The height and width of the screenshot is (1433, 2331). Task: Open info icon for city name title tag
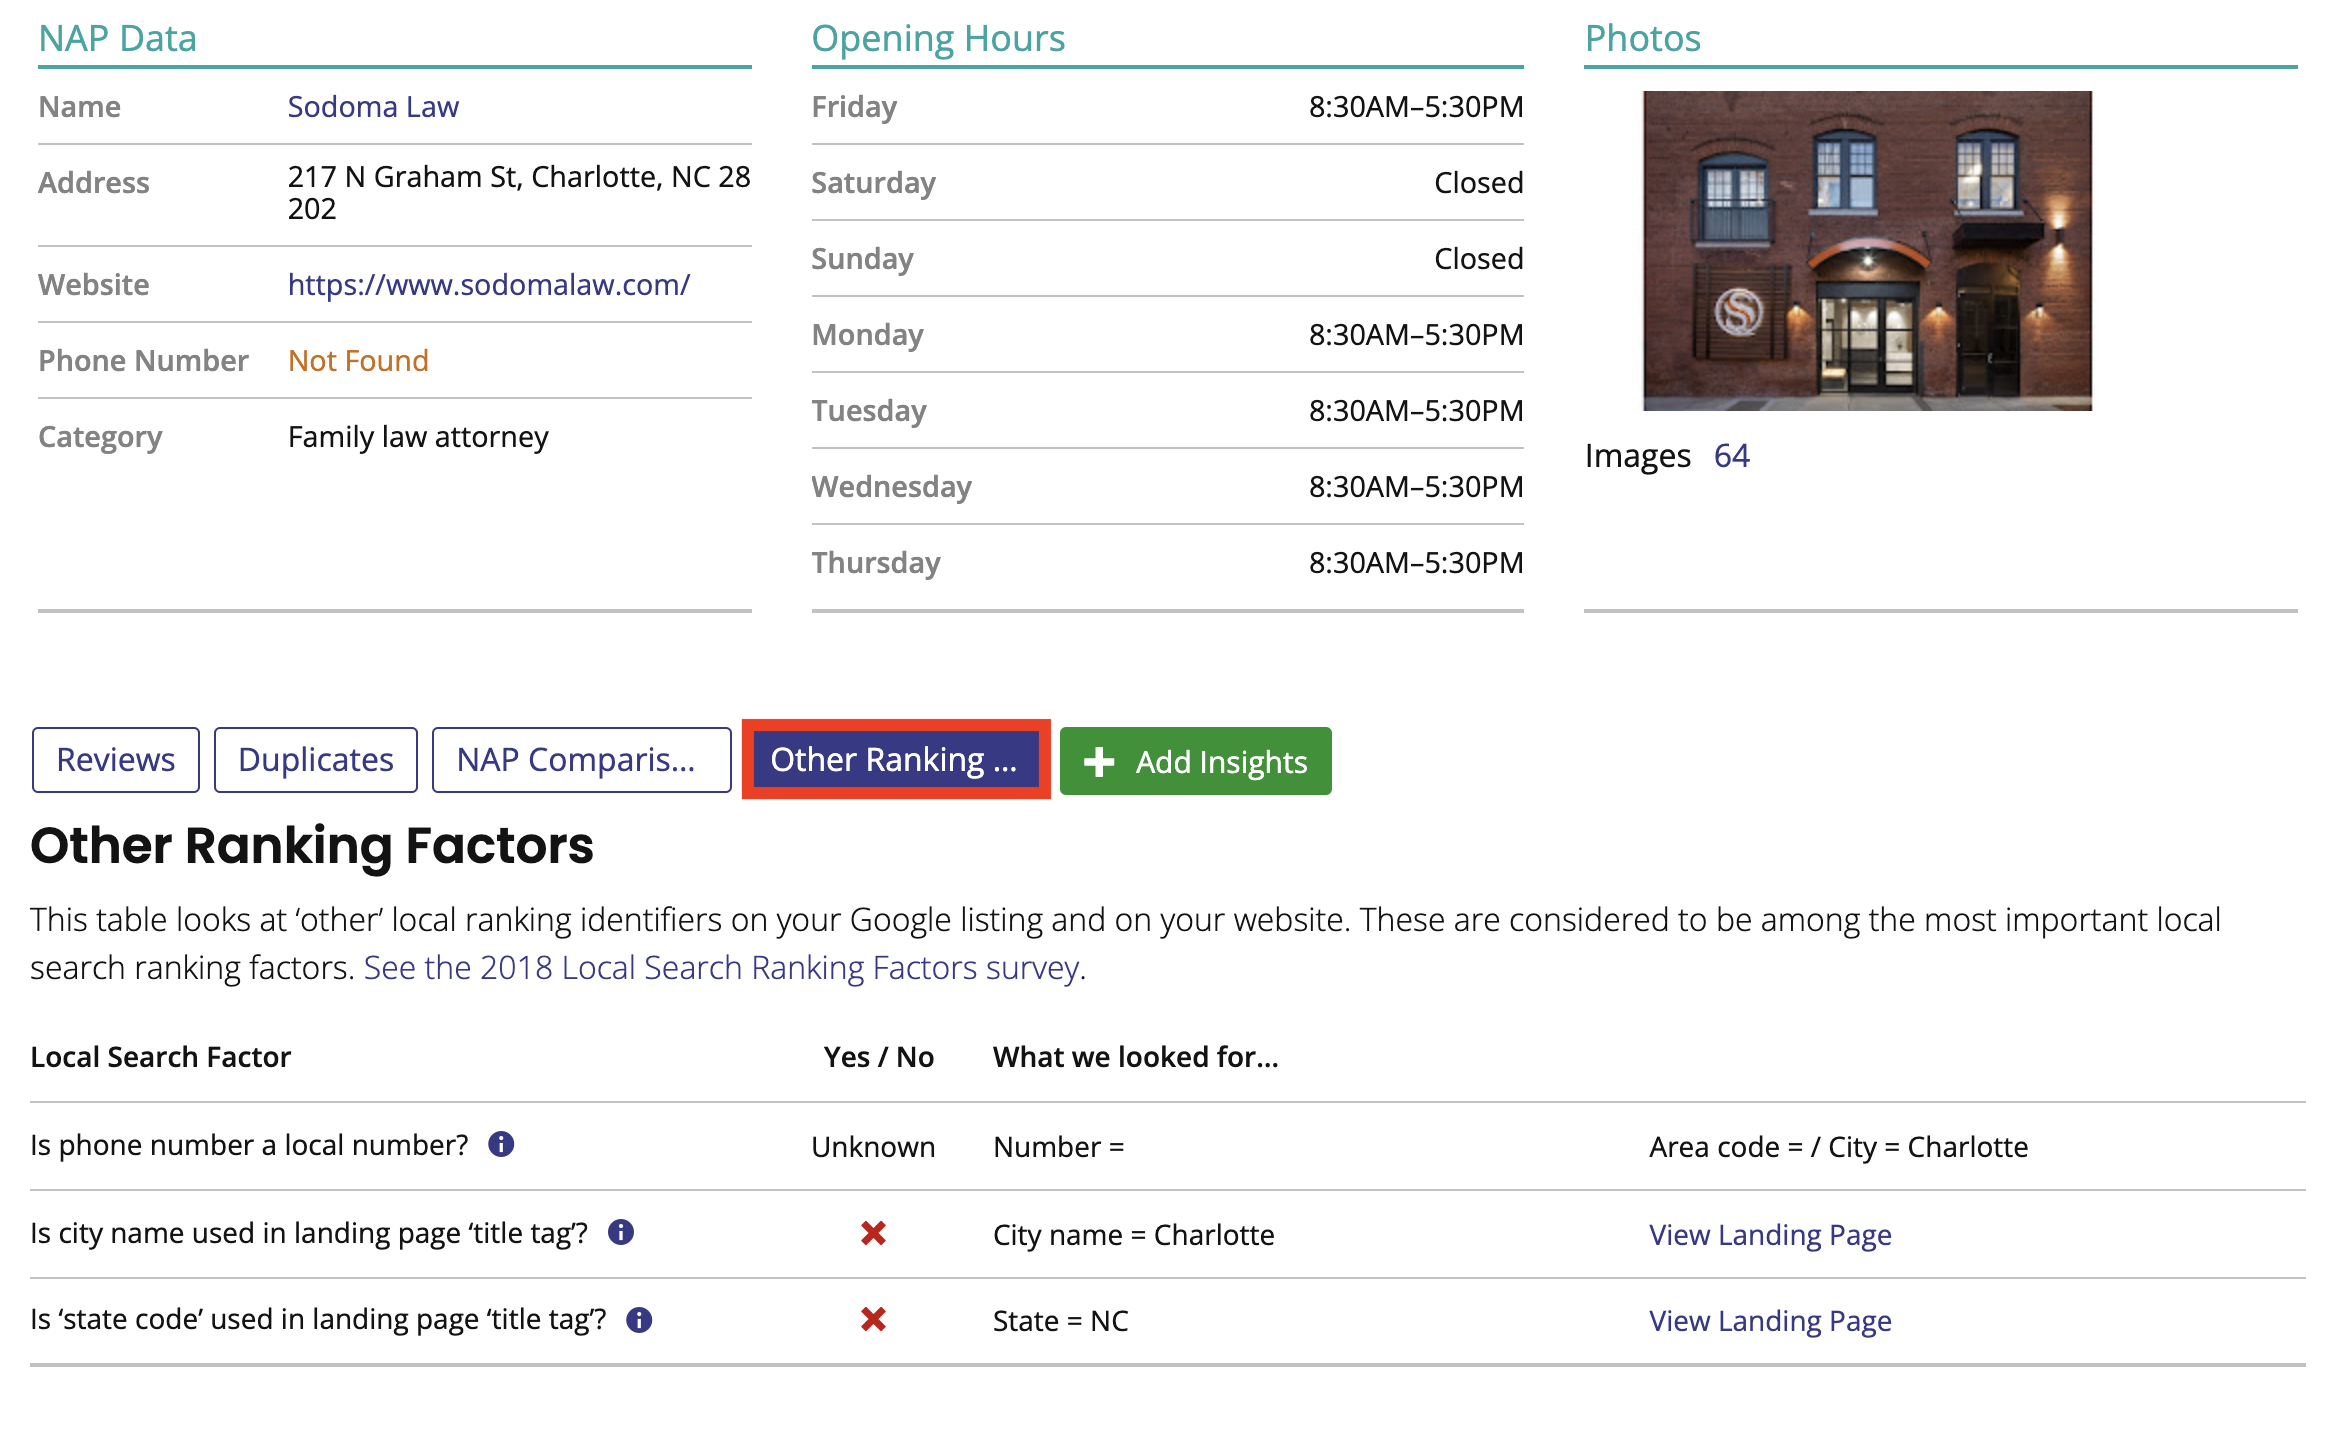click(x=621, y=1232)
